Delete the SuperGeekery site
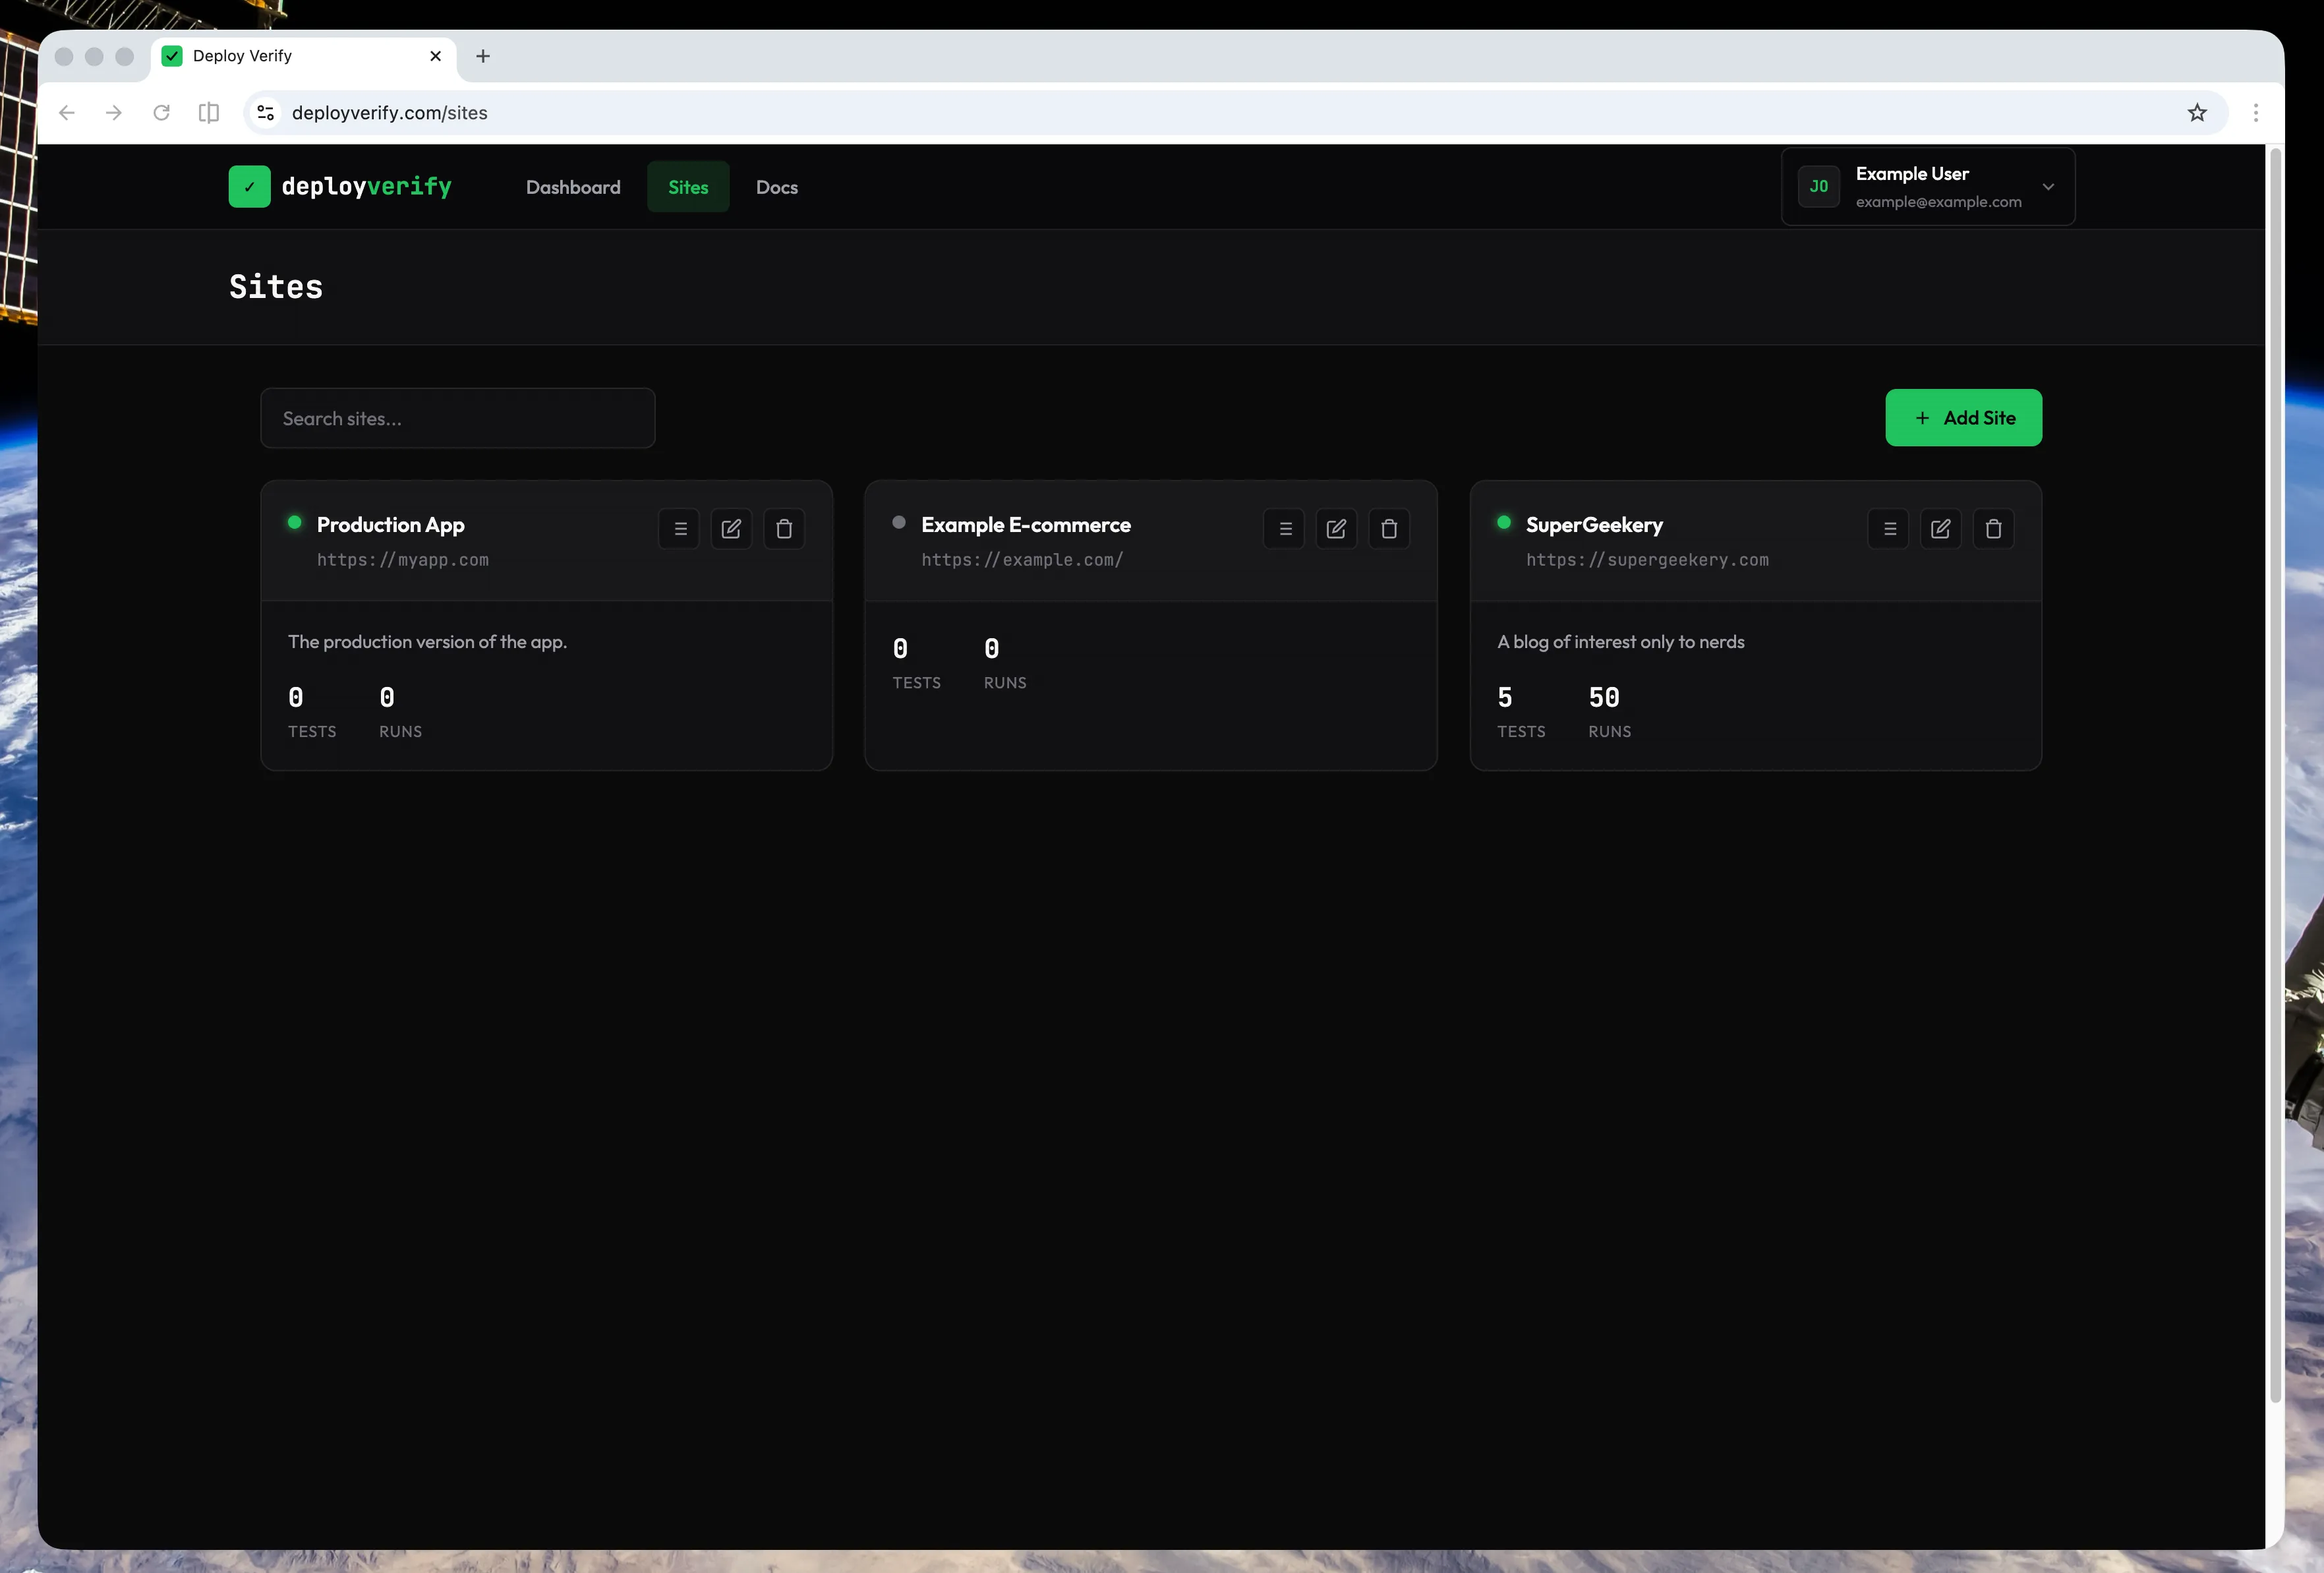This screenshot has height=1573, width=2324. (x=1993, y=528)
